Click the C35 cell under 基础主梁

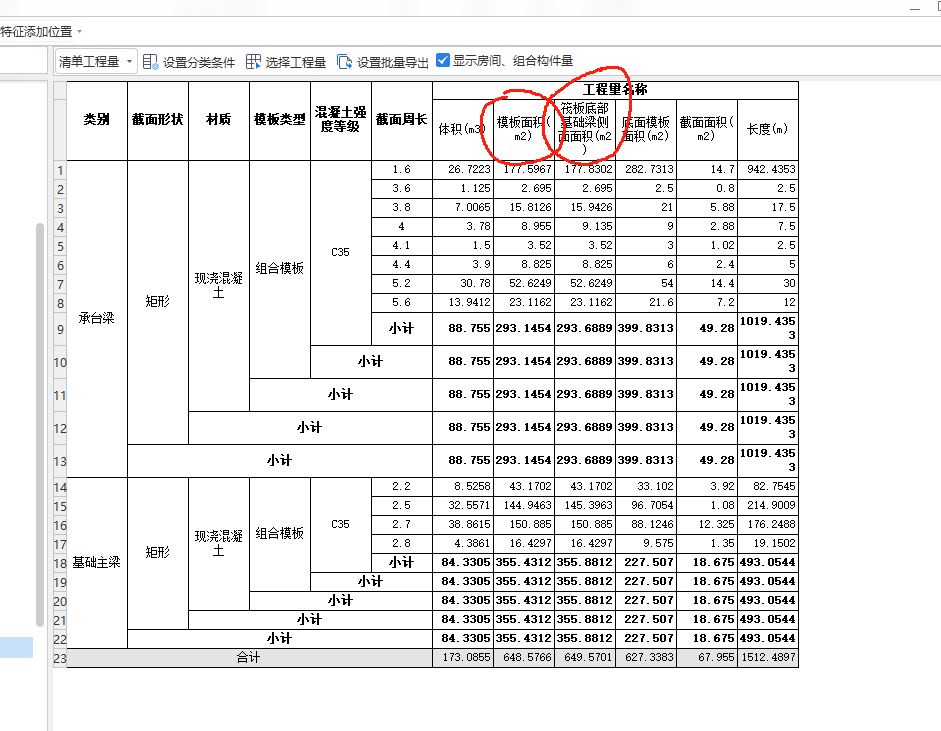point(340,525)
